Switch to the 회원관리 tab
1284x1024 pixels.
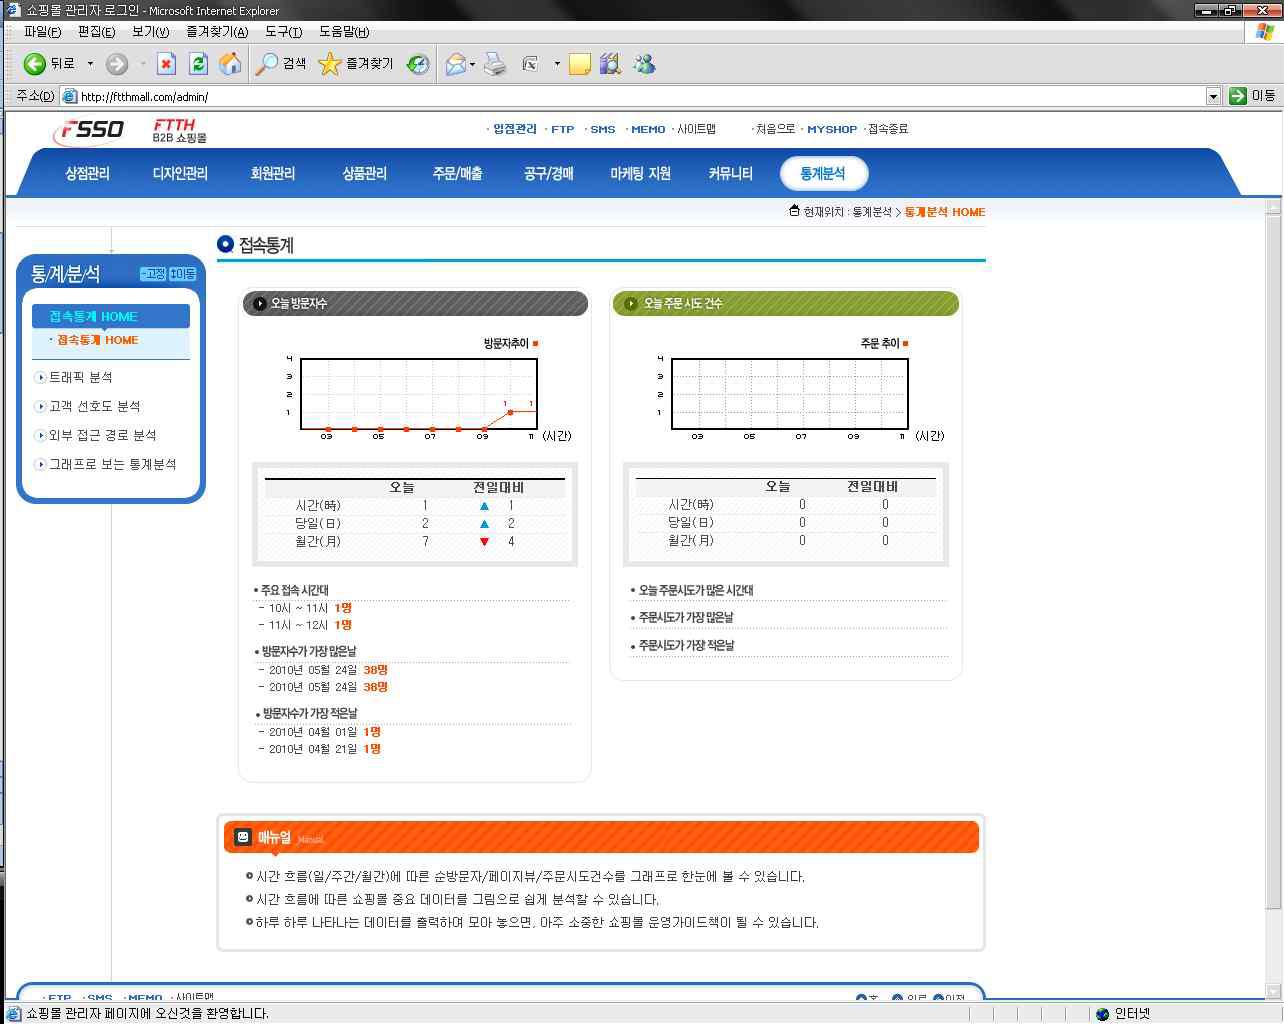272,173
